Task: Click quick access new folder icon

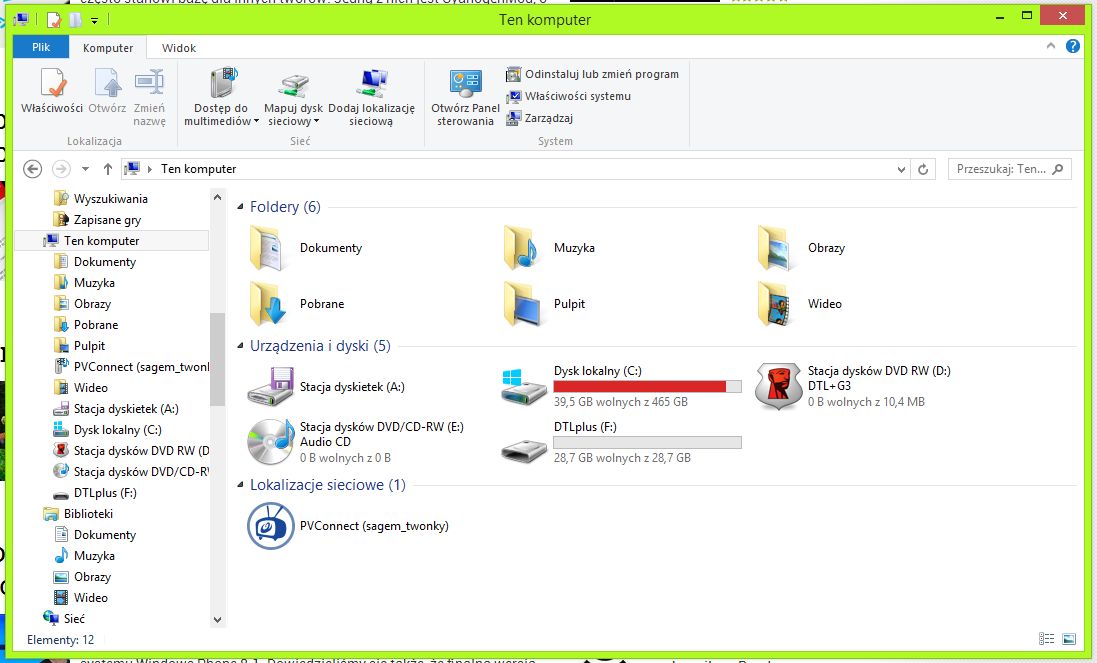Action: tap(75, 20)
